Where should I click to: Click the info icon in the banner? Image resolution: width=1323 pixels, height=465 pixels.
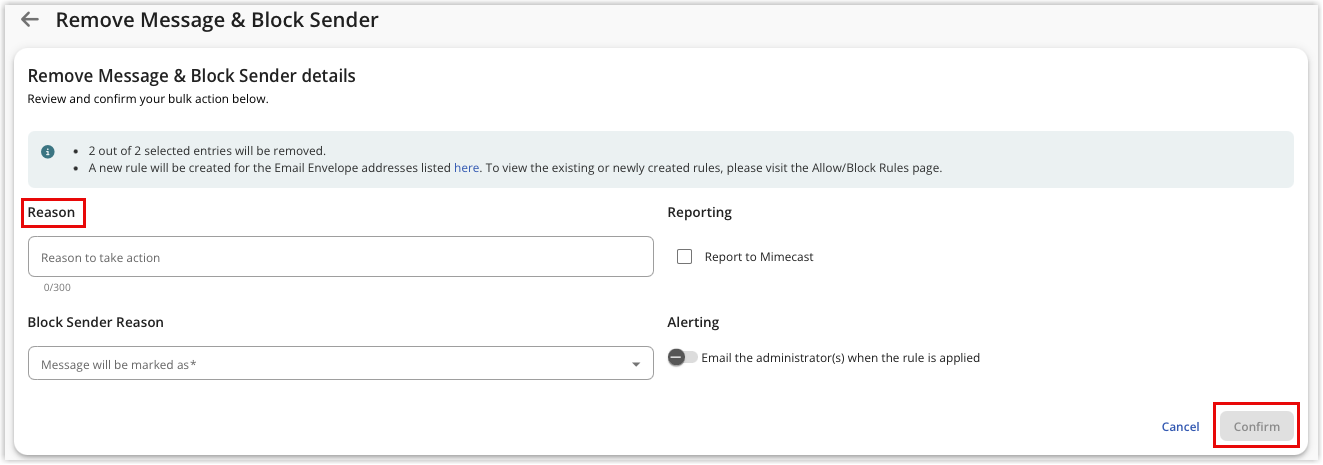[x=48, y=152]
